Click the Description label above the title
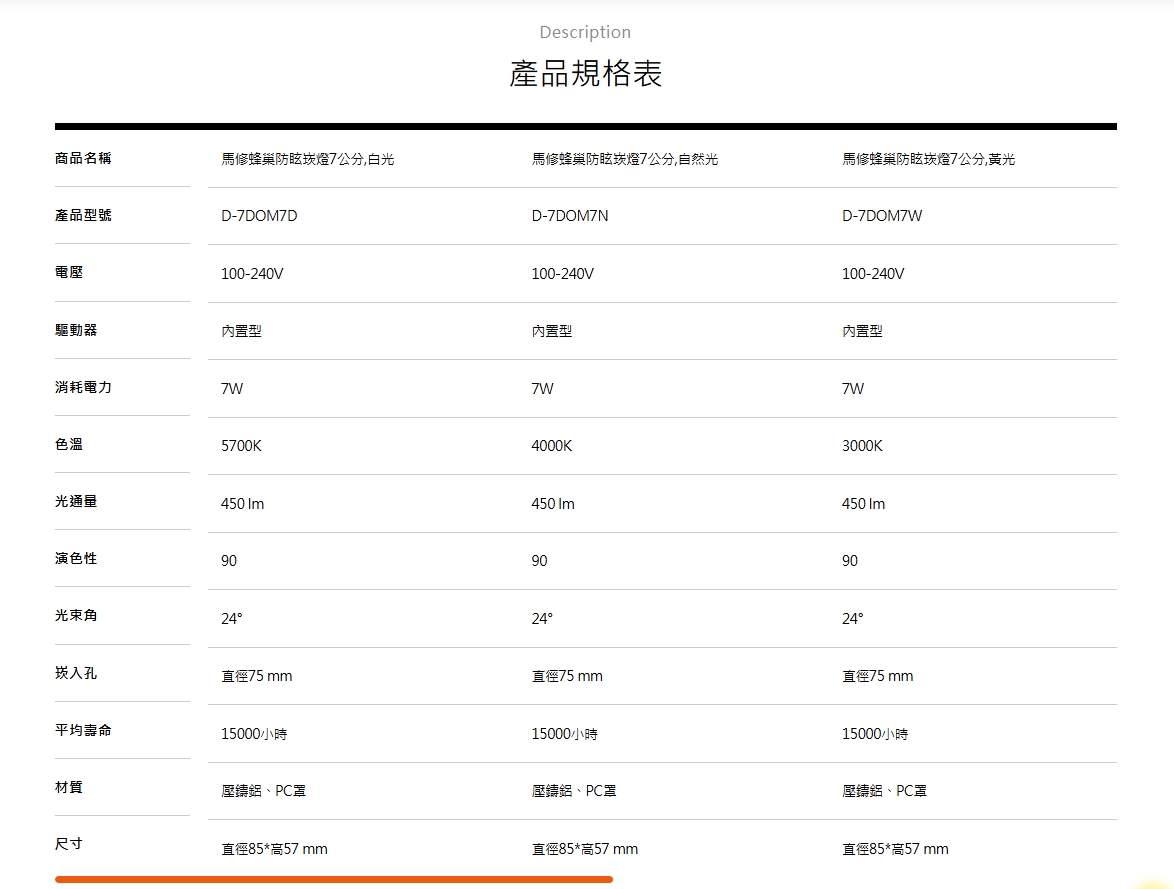This screenshot has width=1174, height=889. pyautogui.click(x=586, y=32)
